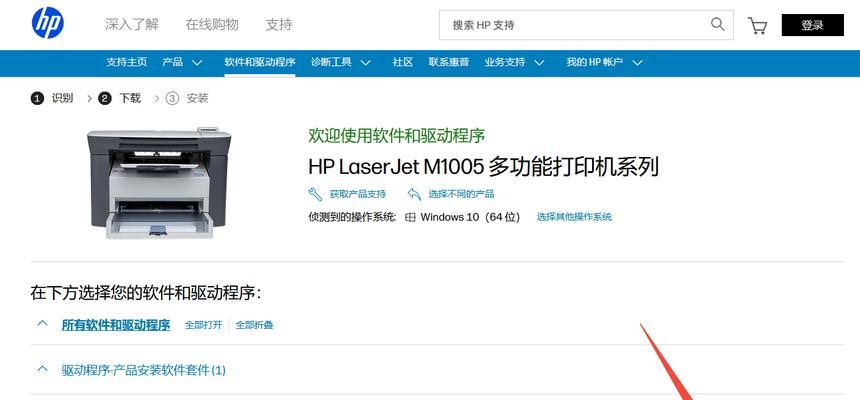This screenshot has height=400, width=860.
Task: Click 所有软件和驱动程序 heading link
Action: tap(116, 325)
